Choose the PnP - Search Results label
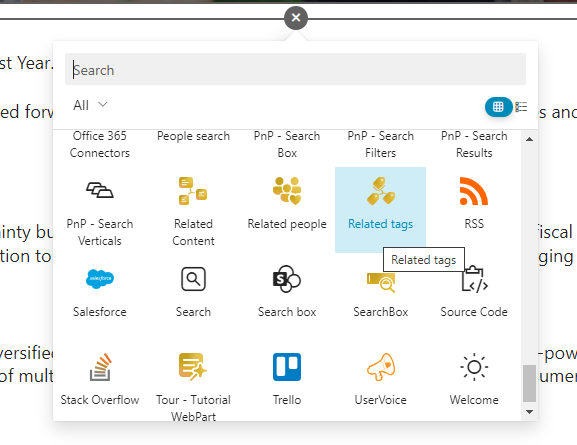The height and width of the screenshot is (445, 577). tap(474, 144)
